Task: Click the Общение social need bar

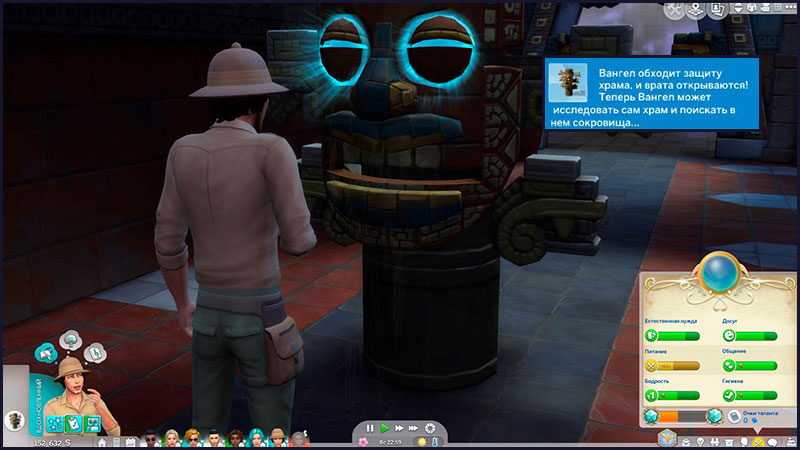Action: (x=750, y=365)
